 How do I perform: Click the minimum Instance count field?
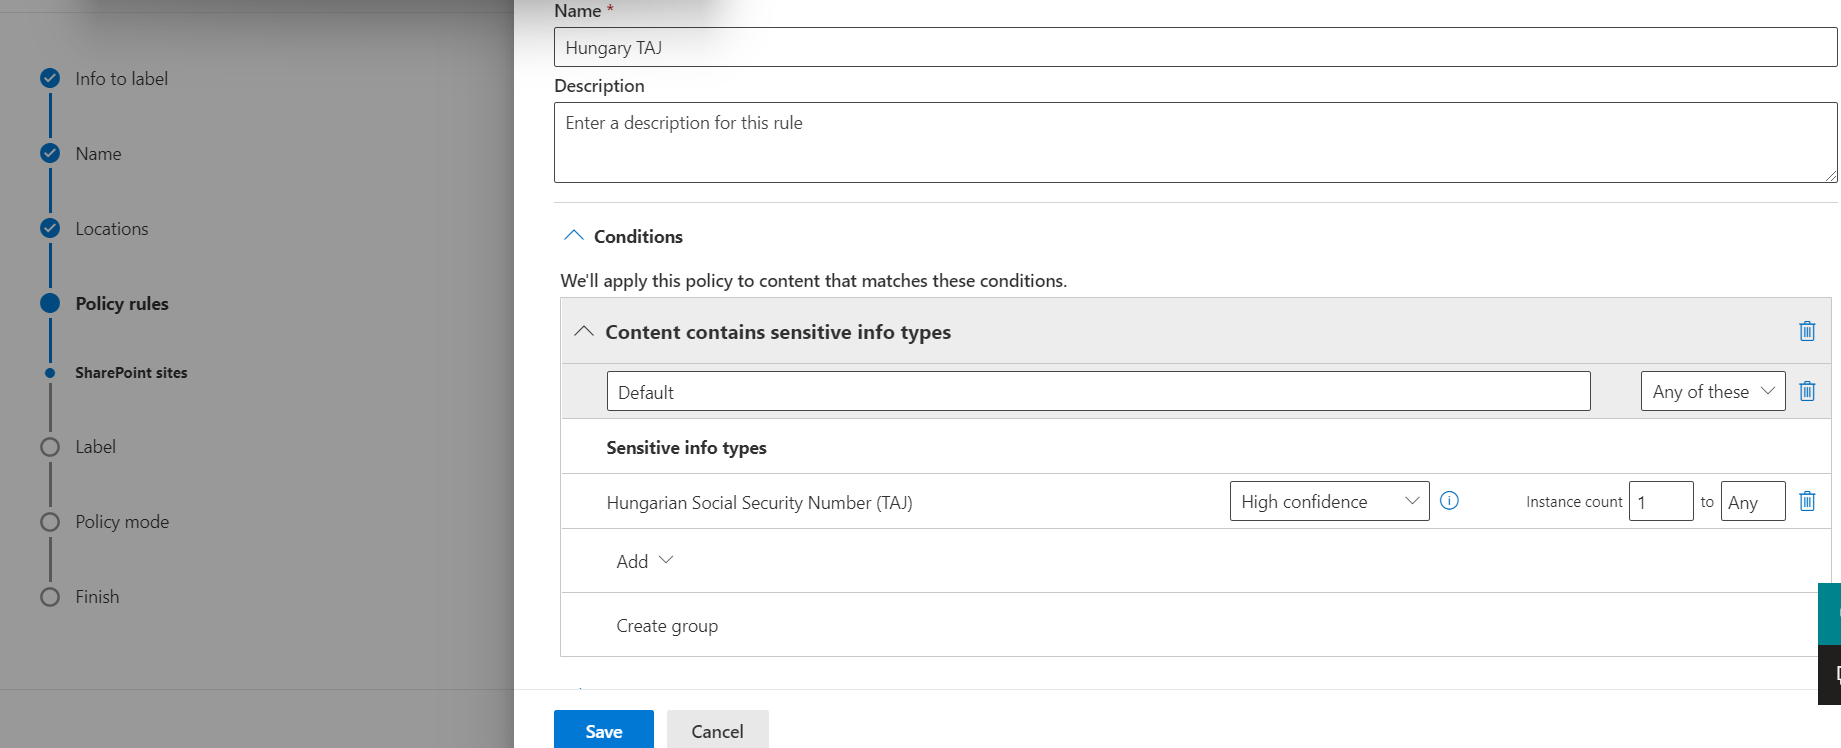(x=1660, y=501)
